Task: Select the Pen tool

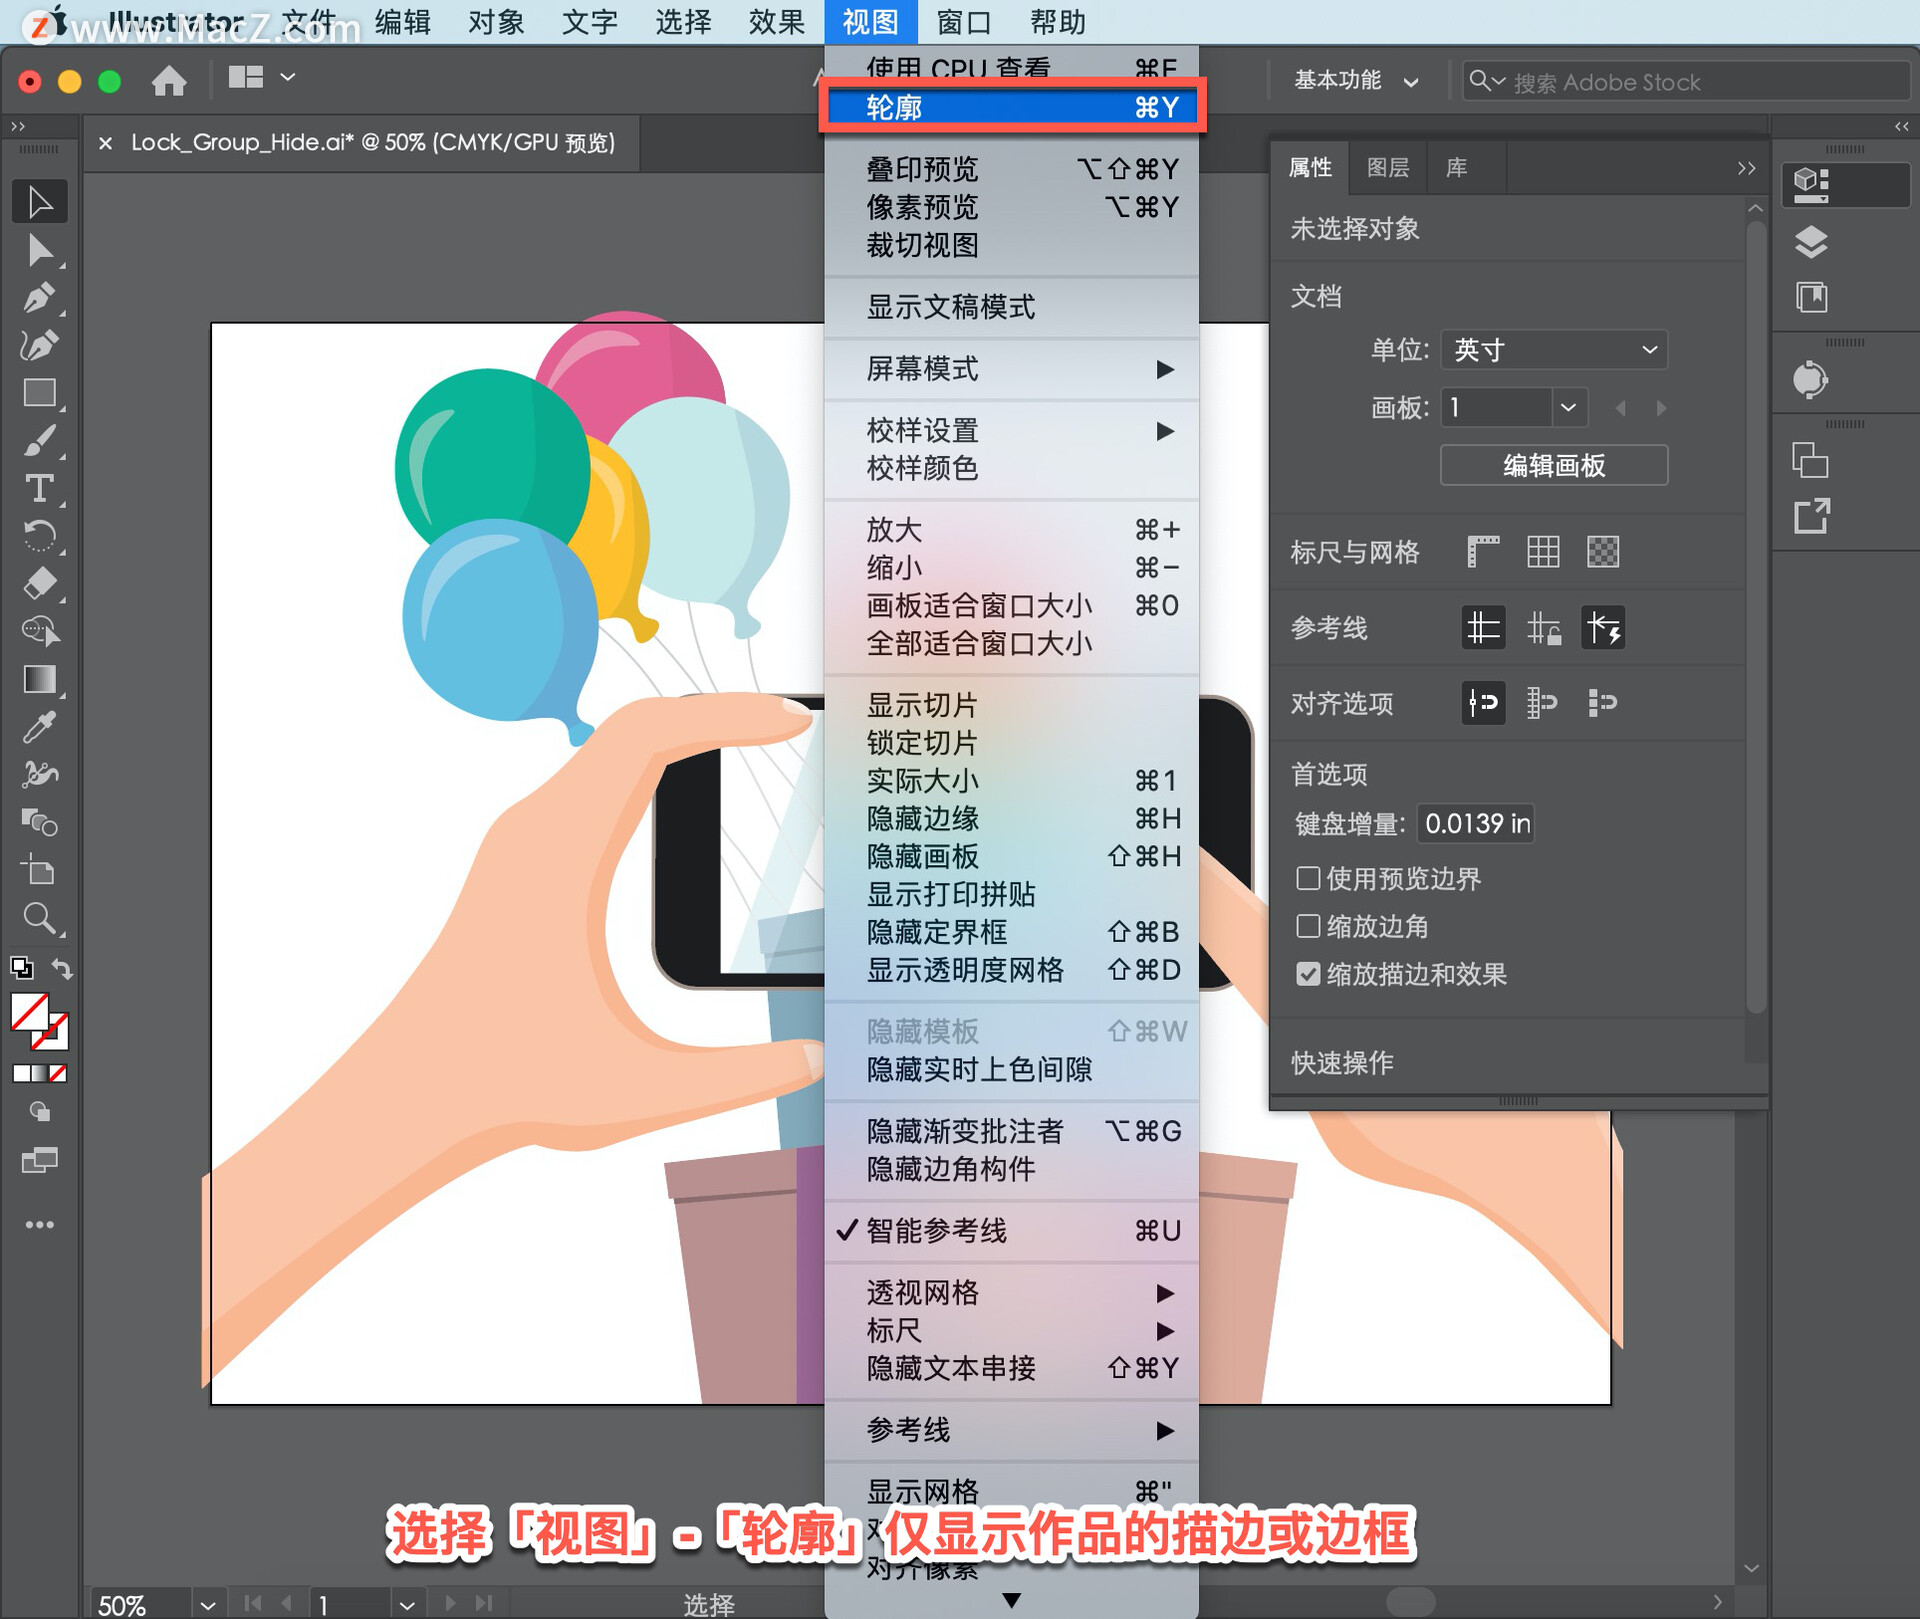Action: point(40,297)
